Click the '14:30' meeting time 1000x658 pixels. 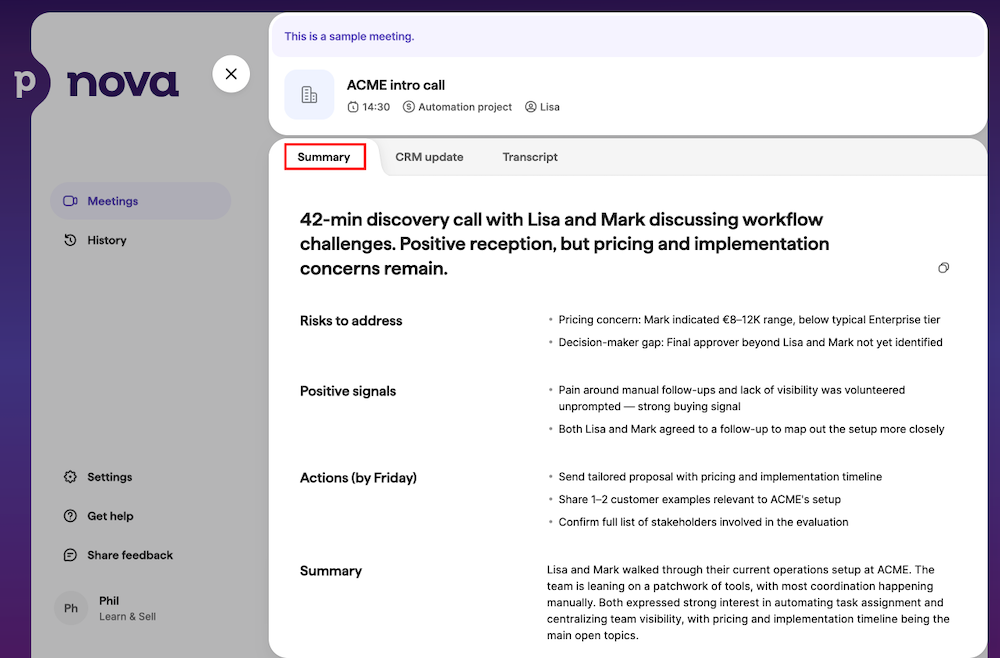[x=376, y=107]
